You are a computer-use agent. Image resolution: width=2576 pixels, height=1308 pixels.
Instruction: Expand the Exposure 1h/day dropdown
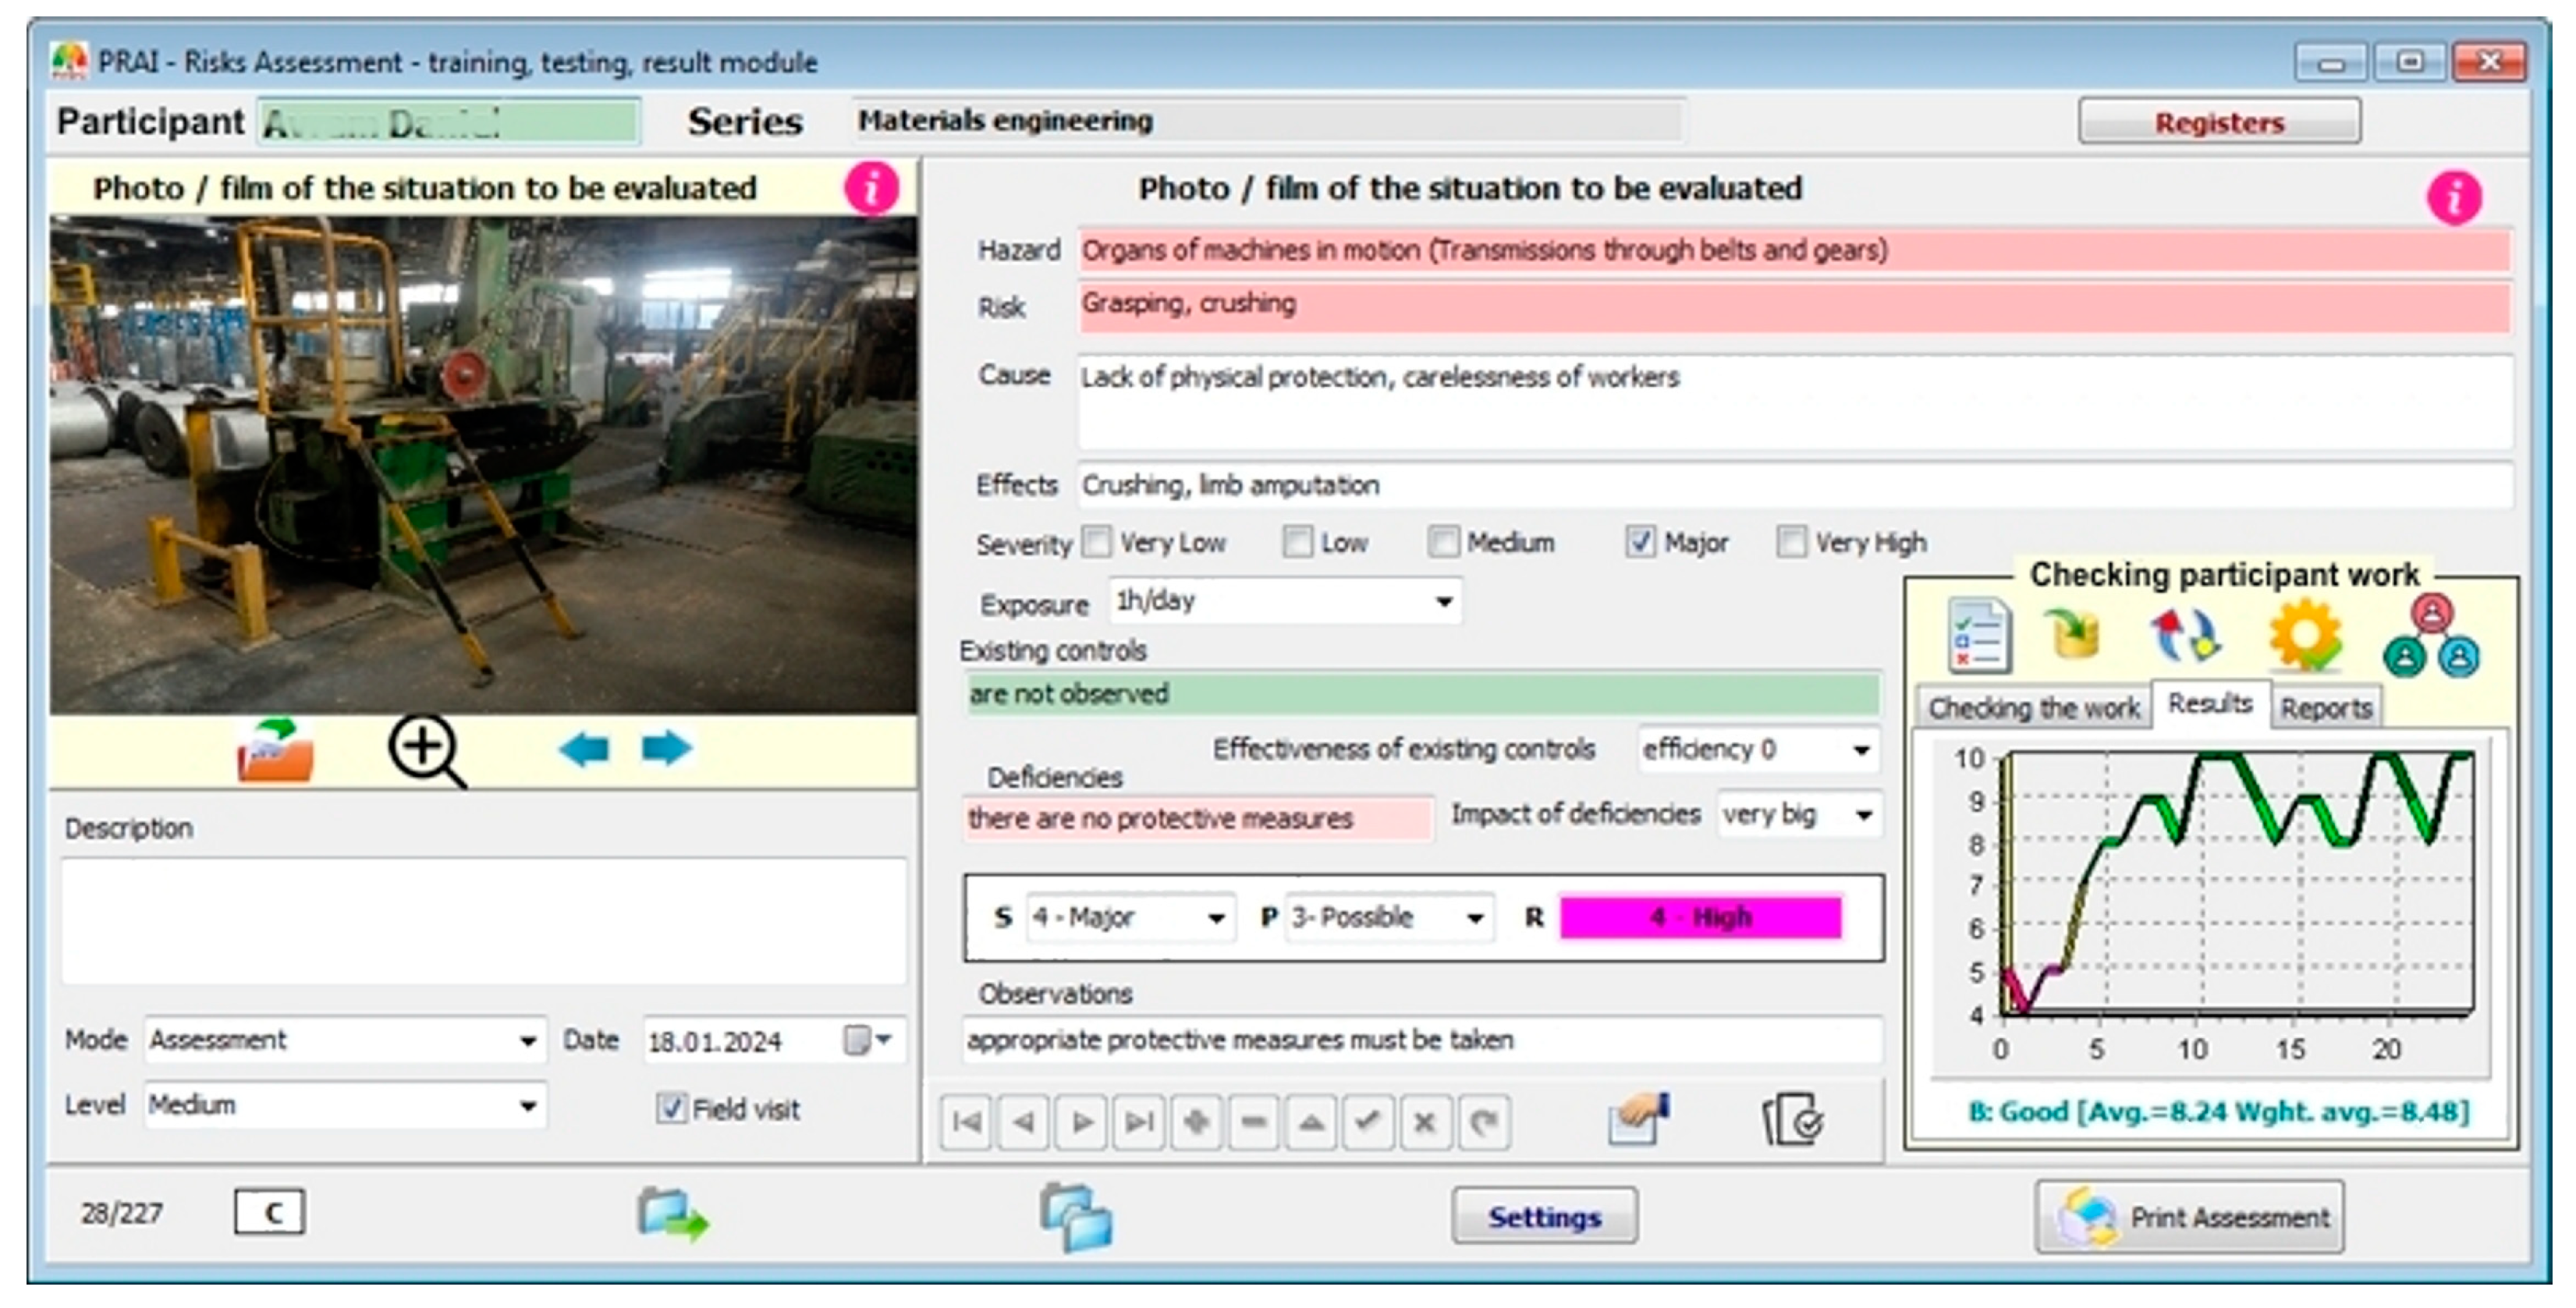1443,602
